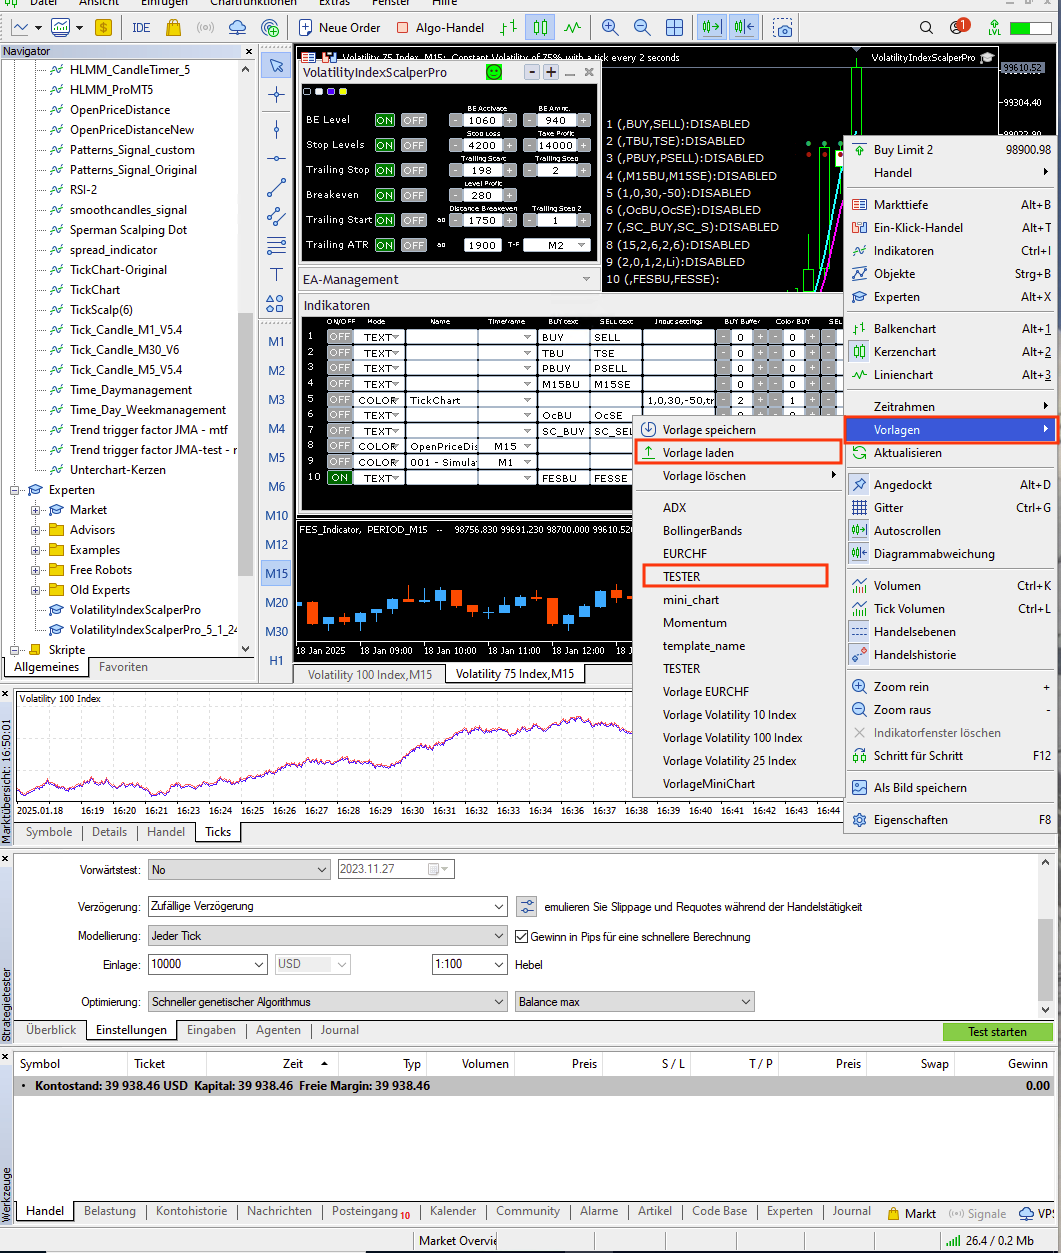Click the tile windows grid icon

click(x=675, y=28)
